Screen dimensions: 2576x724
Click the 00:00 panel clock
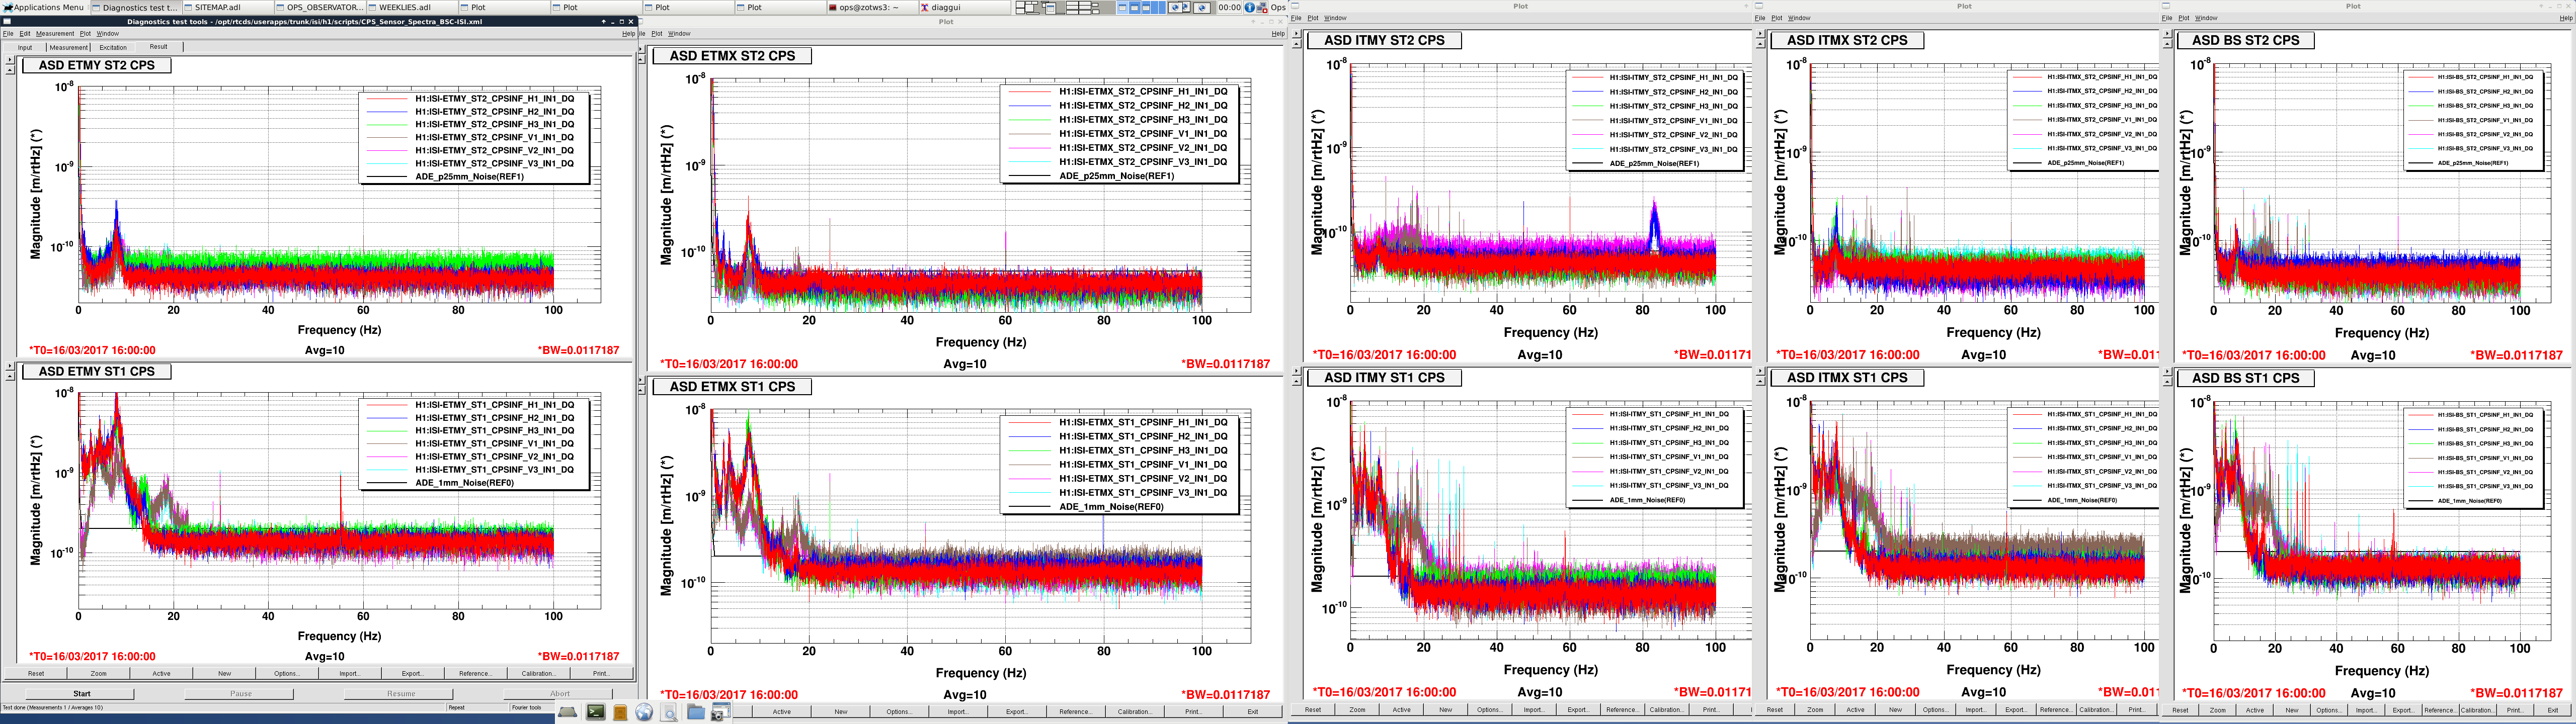point(1229,7)
